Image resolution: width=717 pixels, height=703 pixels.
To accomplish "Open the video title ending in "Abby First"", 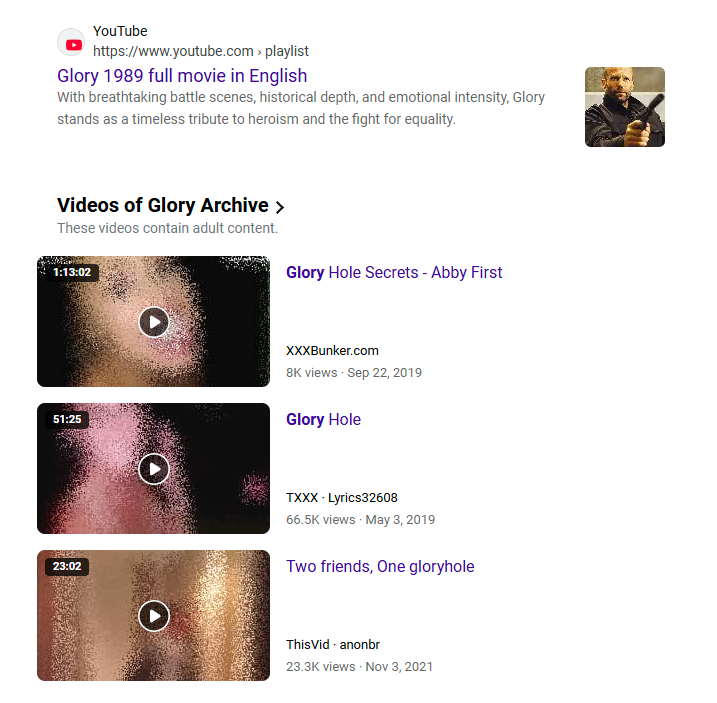I will tap(394, 273).
